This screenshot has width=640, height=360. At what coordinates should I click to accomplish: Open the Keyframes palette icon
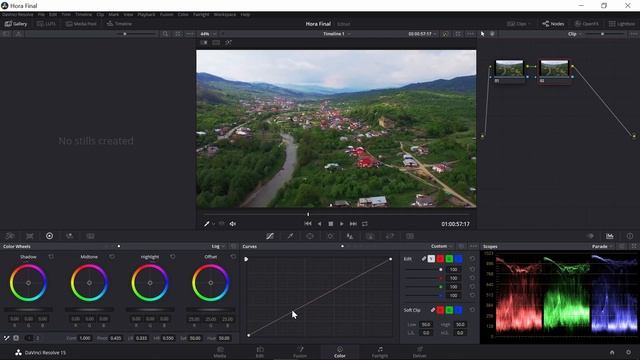590,236
